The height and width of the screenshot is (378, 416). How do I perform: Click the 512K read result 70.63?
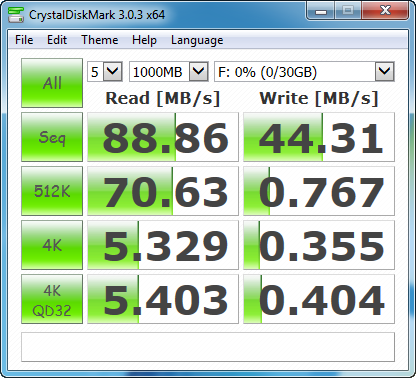(163, 191)
